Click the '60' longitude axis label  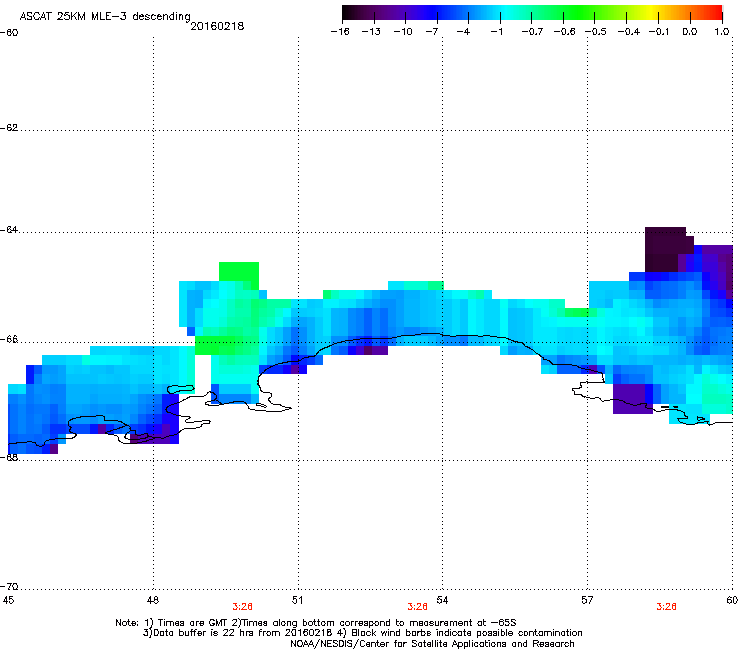click(732, 600)
